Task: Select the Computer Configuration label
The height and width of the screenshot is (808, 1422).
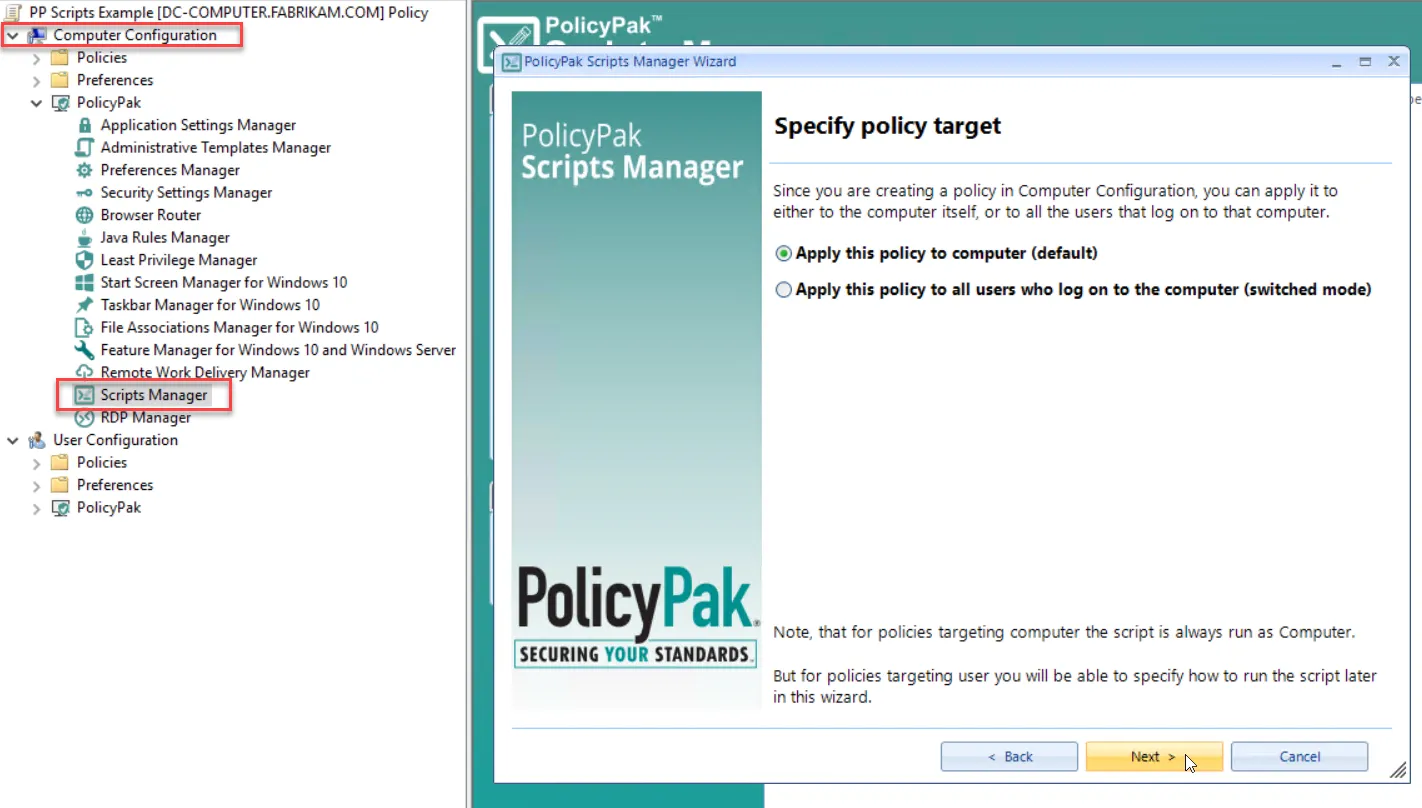Action: (135, 35)
